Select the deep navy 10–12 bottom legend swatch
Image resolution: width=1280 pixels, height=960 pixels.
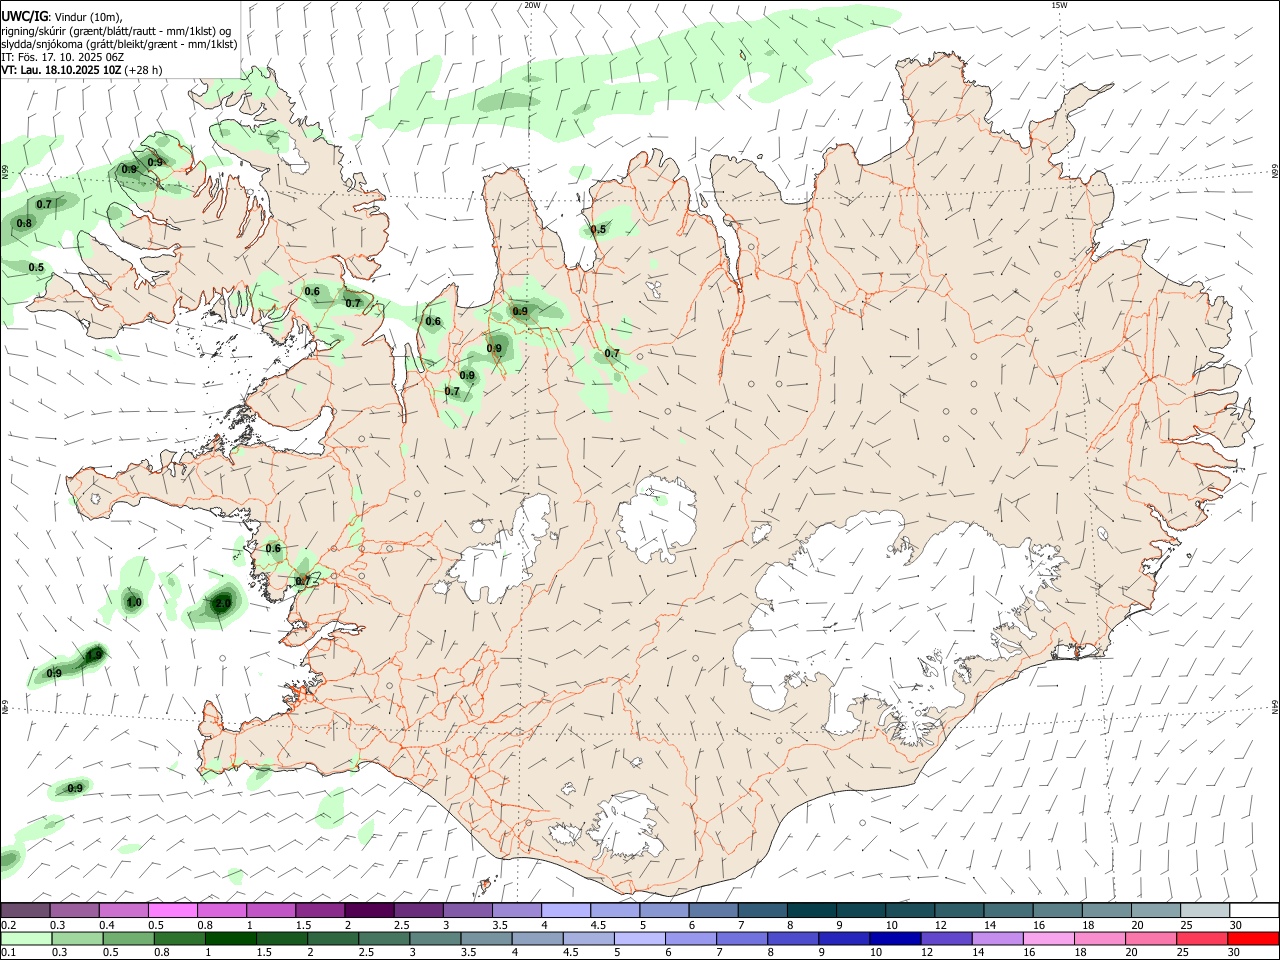[x=895, y=938]
